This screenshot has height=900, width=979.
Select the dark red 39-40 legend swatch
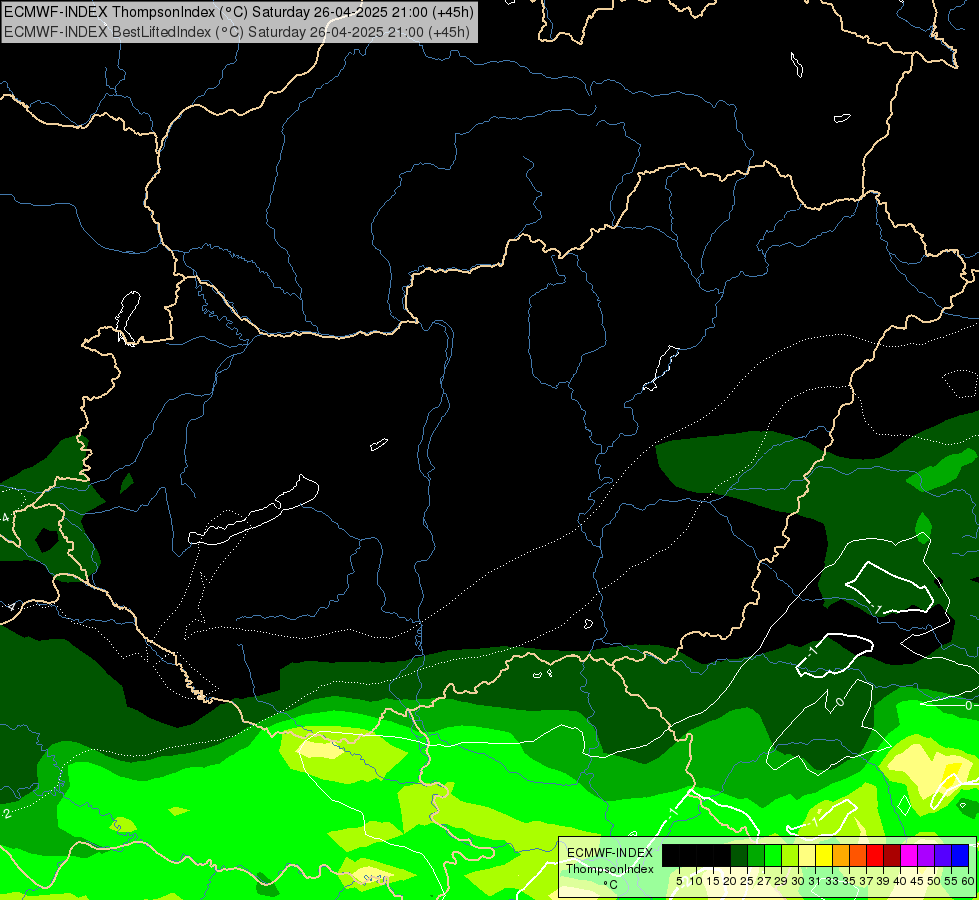[x=892, y=856]
